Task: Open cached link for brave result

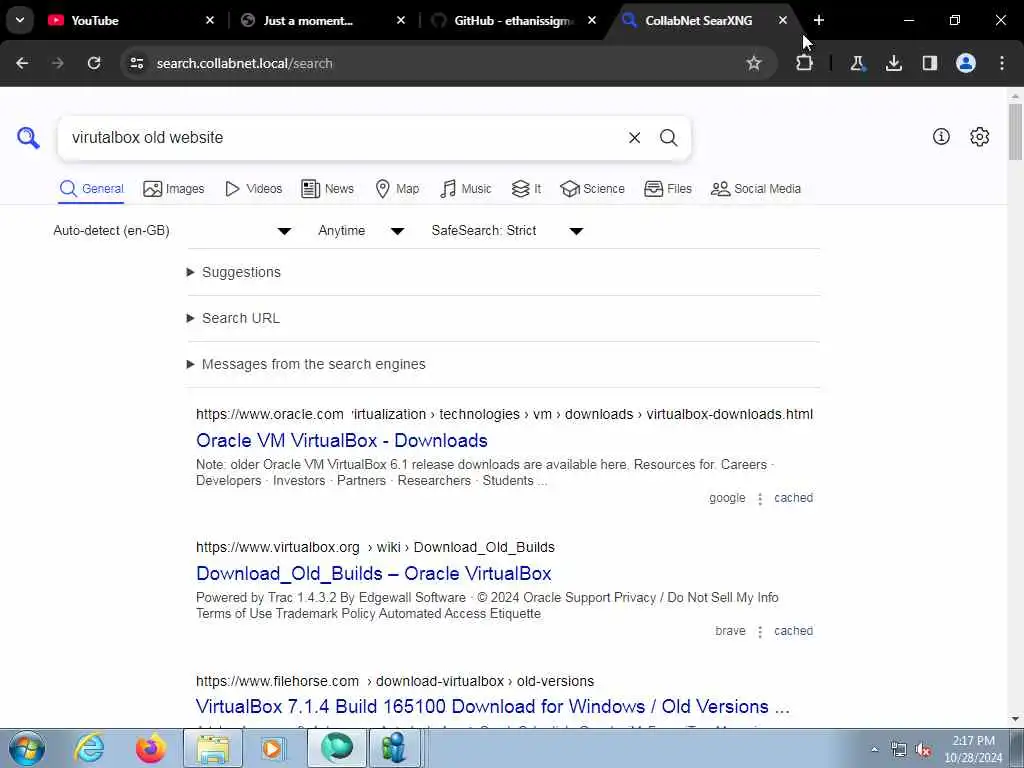Action: tap(793, 632)
